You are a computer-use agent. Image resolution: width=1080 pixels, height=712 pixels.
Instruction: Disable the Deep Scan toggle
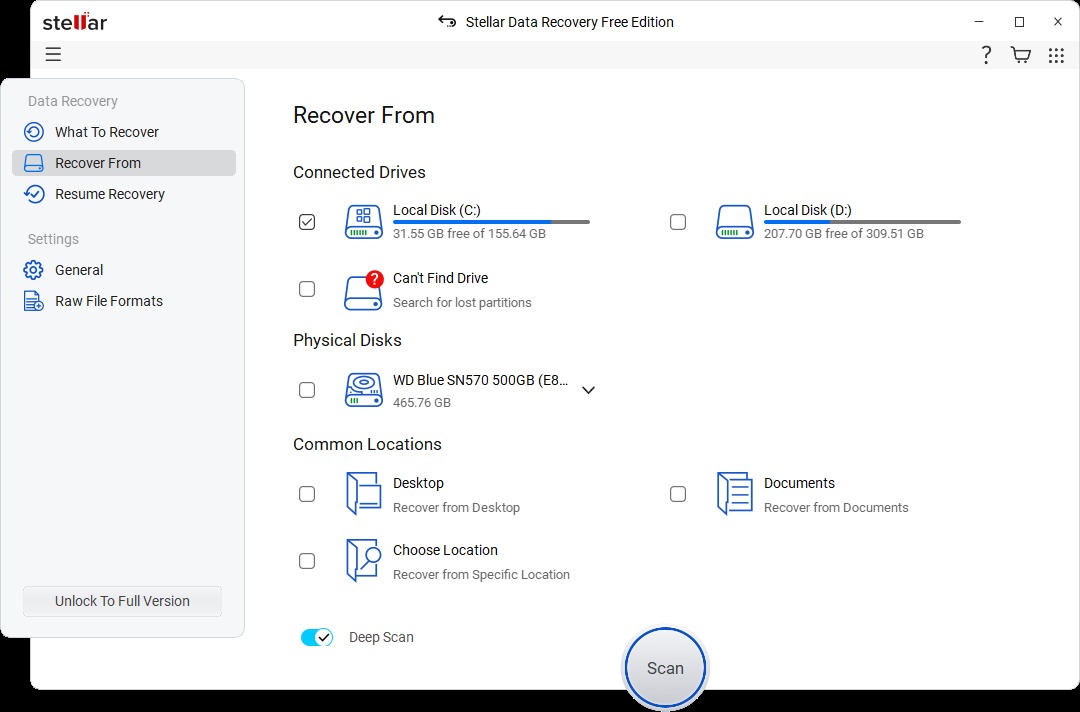click(317, 637)
